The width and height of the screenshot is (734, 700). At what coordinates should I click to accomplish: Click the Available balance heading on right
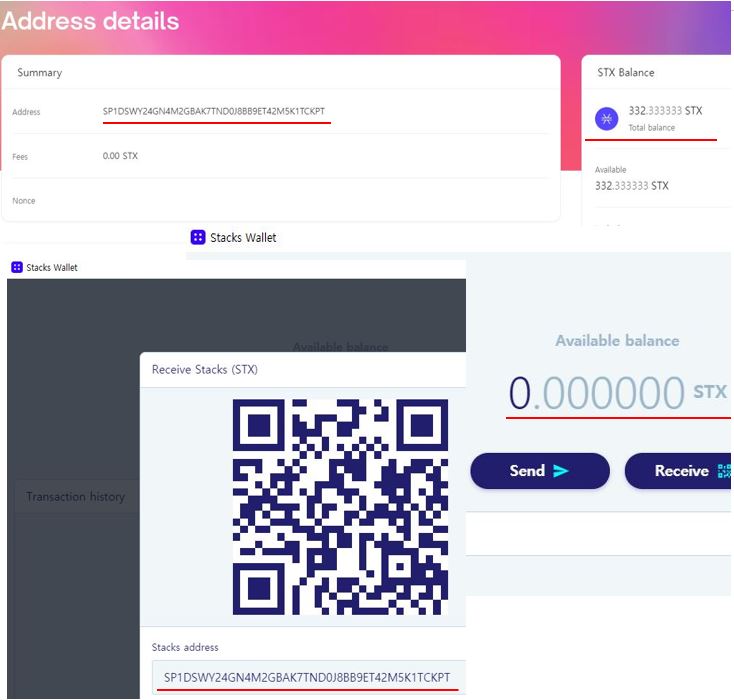tap(617, 341)
